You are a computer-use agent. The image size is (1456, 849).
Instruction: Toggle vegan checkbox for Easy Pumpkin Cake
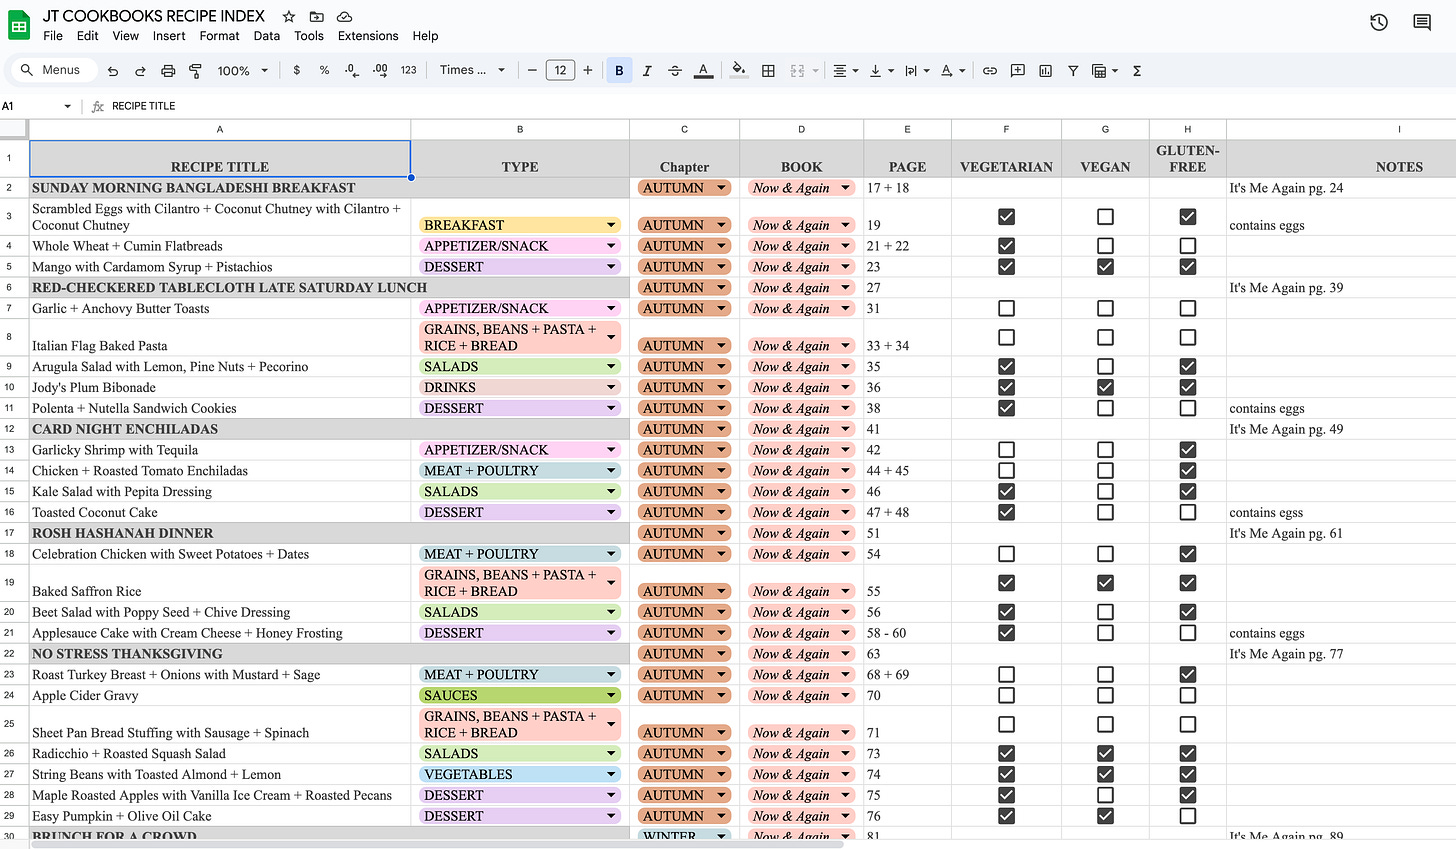[1105, 816]
